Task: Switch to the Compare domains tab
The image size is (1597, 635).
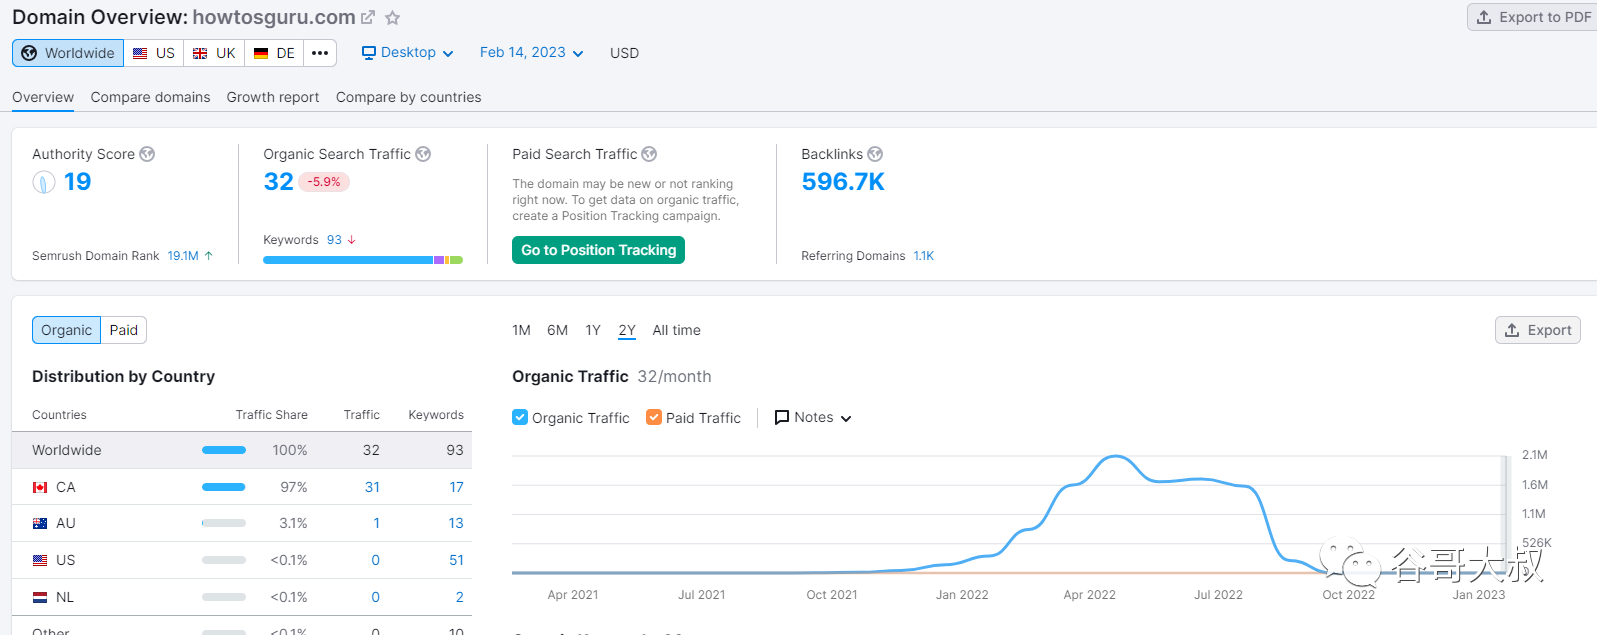Action: 150,97
